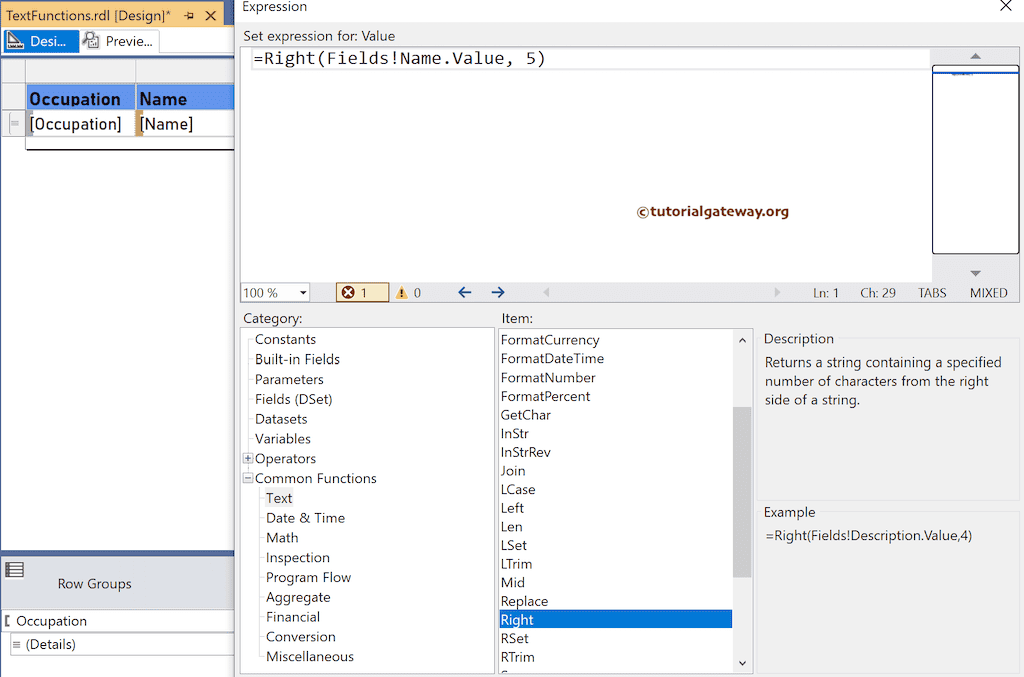Click the back navigation arrow in the status bar
Screen dimensions: 1024x677
point(464,292)
